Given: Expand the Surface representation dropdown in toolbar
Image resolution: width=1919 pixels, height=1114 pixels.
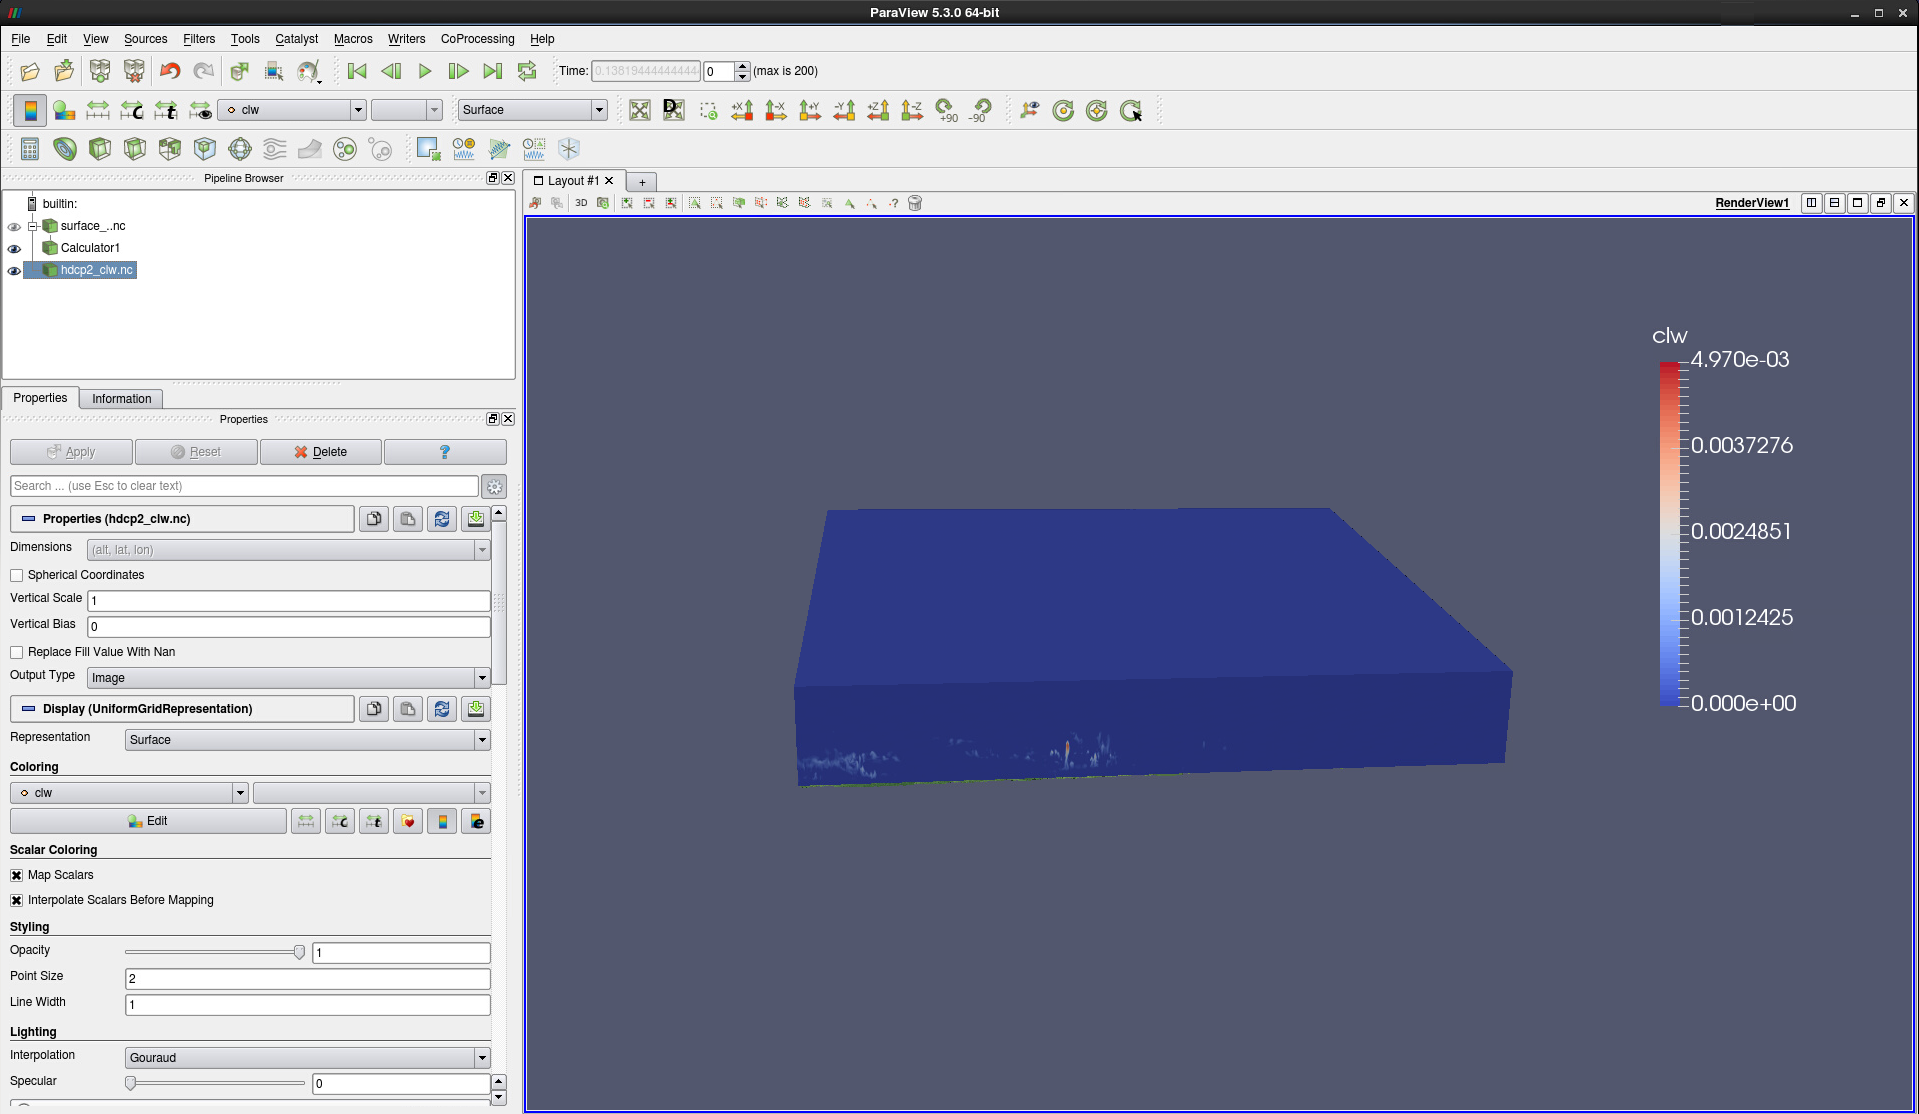Looking at the screenshot, I should pos(532,110).
